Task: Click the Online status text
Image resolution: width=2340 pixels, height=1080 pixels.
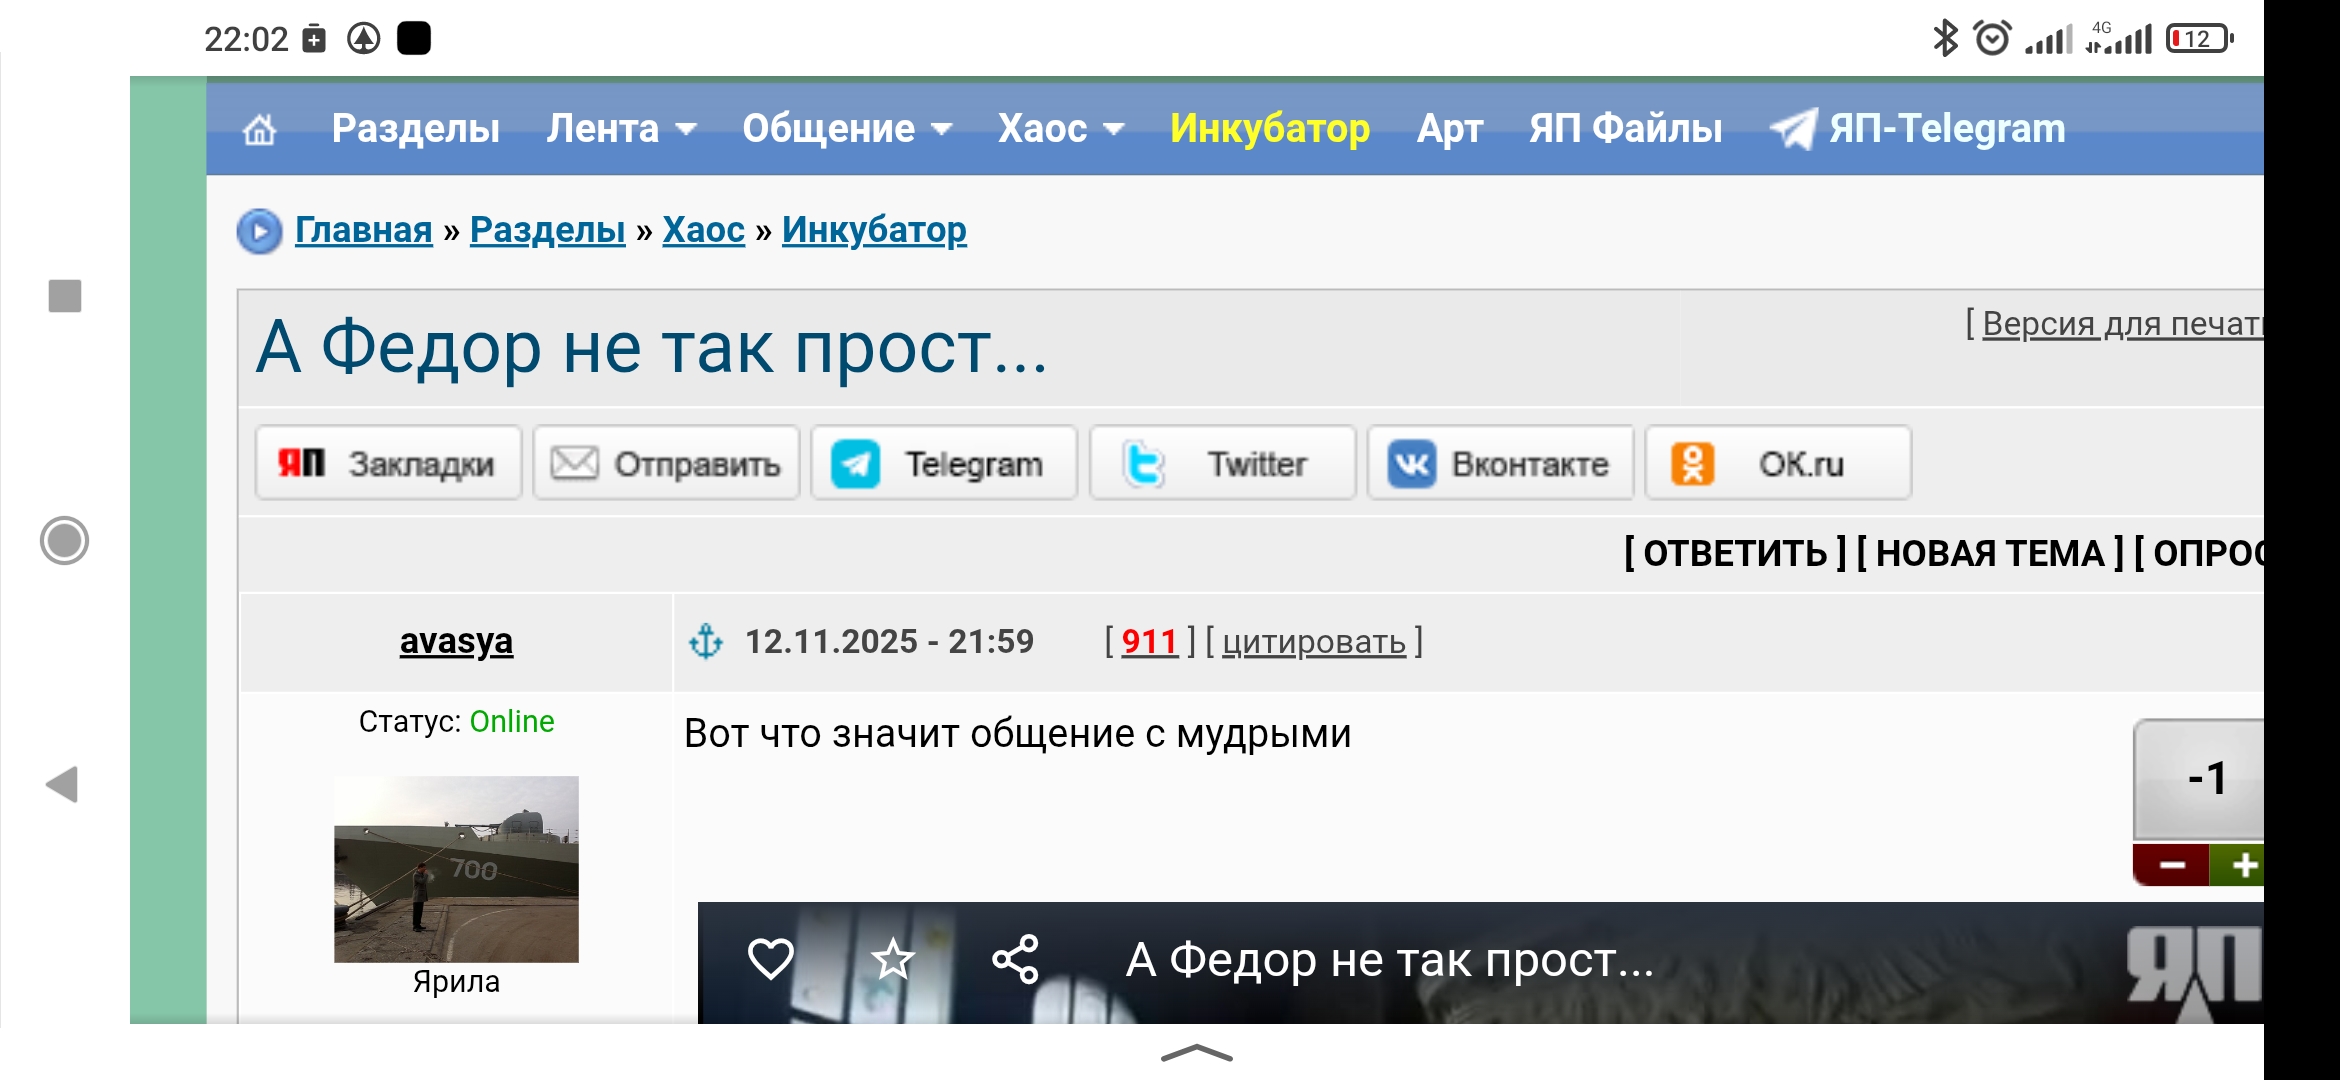Action: [512, 721]
